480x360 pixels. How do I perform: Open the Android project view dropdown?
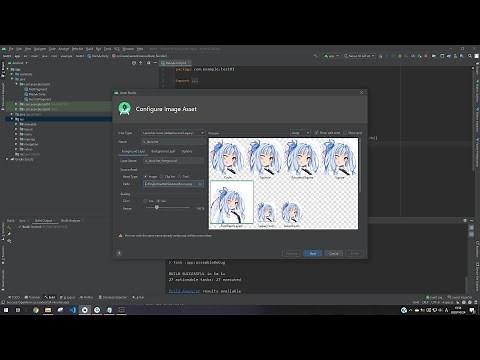tap(18, 63)
